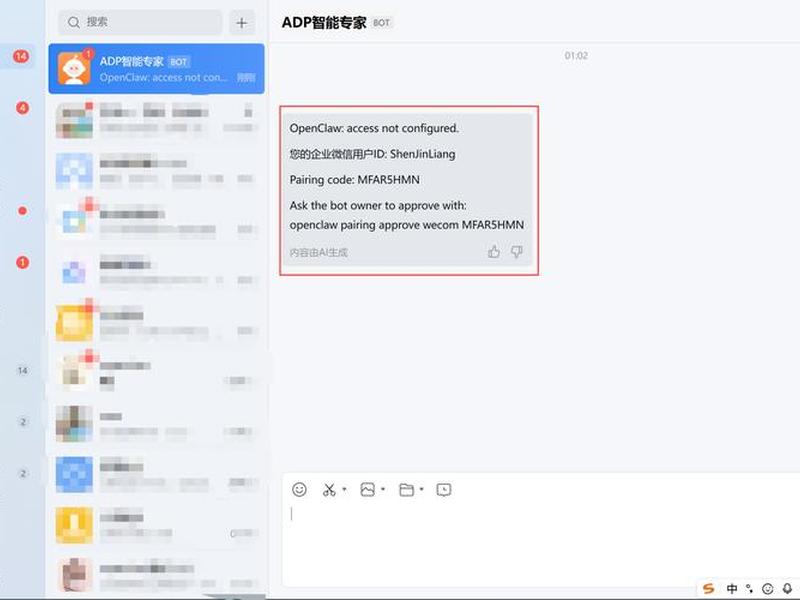
Task: Click the sidebar badge showing 1
Action: coord(22,263)
